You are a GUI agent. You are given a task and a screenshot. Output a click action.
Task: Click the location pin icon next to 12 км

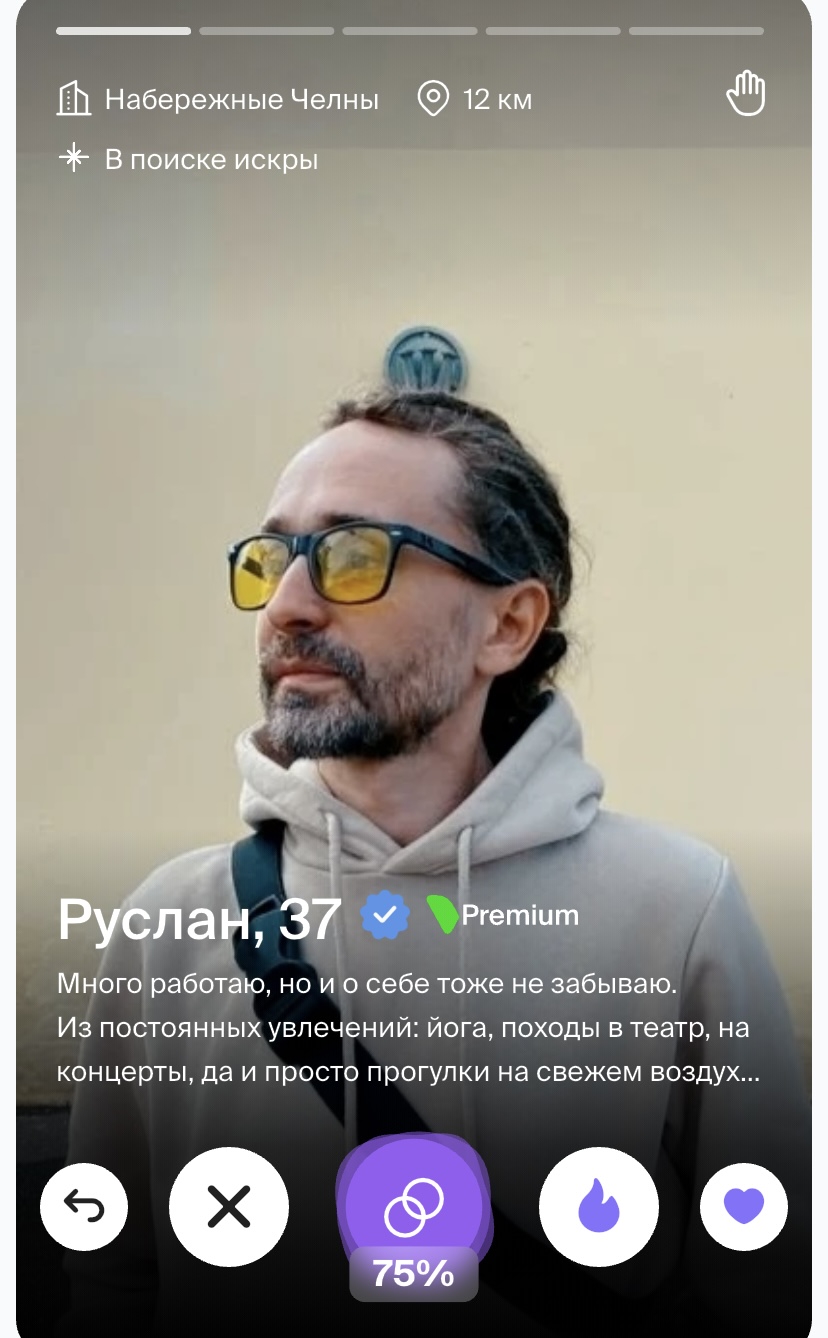coord(433,99)
